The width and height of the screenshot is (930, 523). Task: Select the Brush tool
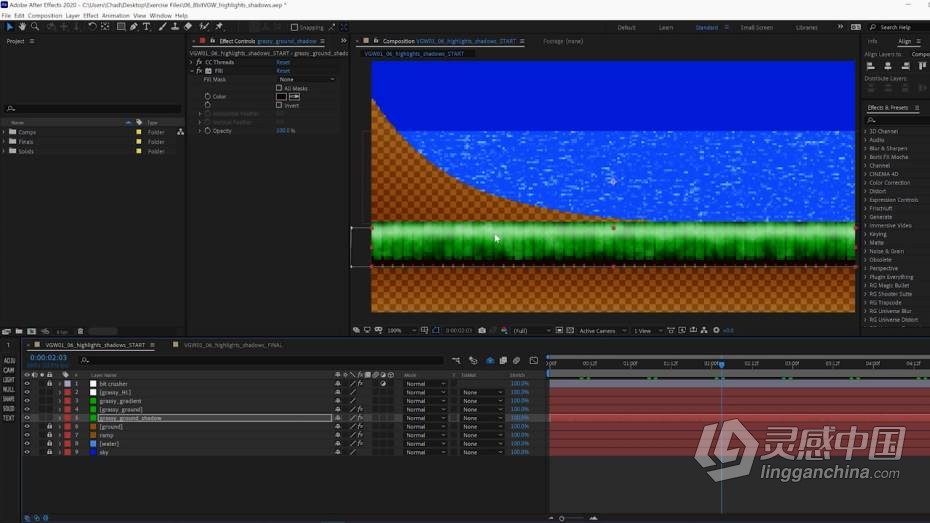(163, 27)
